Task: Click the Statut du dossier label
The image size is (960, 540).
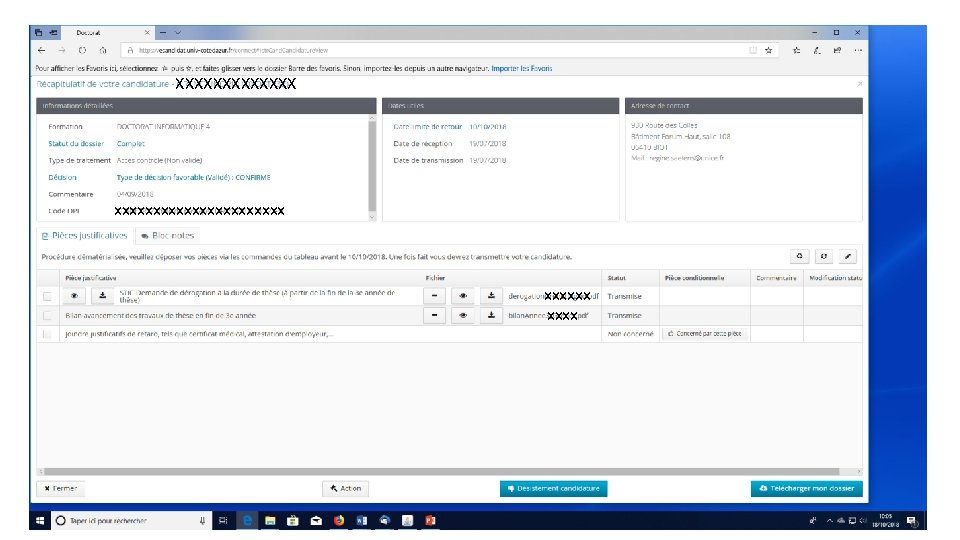Action: pyautogui.click(x=76, y=144)
